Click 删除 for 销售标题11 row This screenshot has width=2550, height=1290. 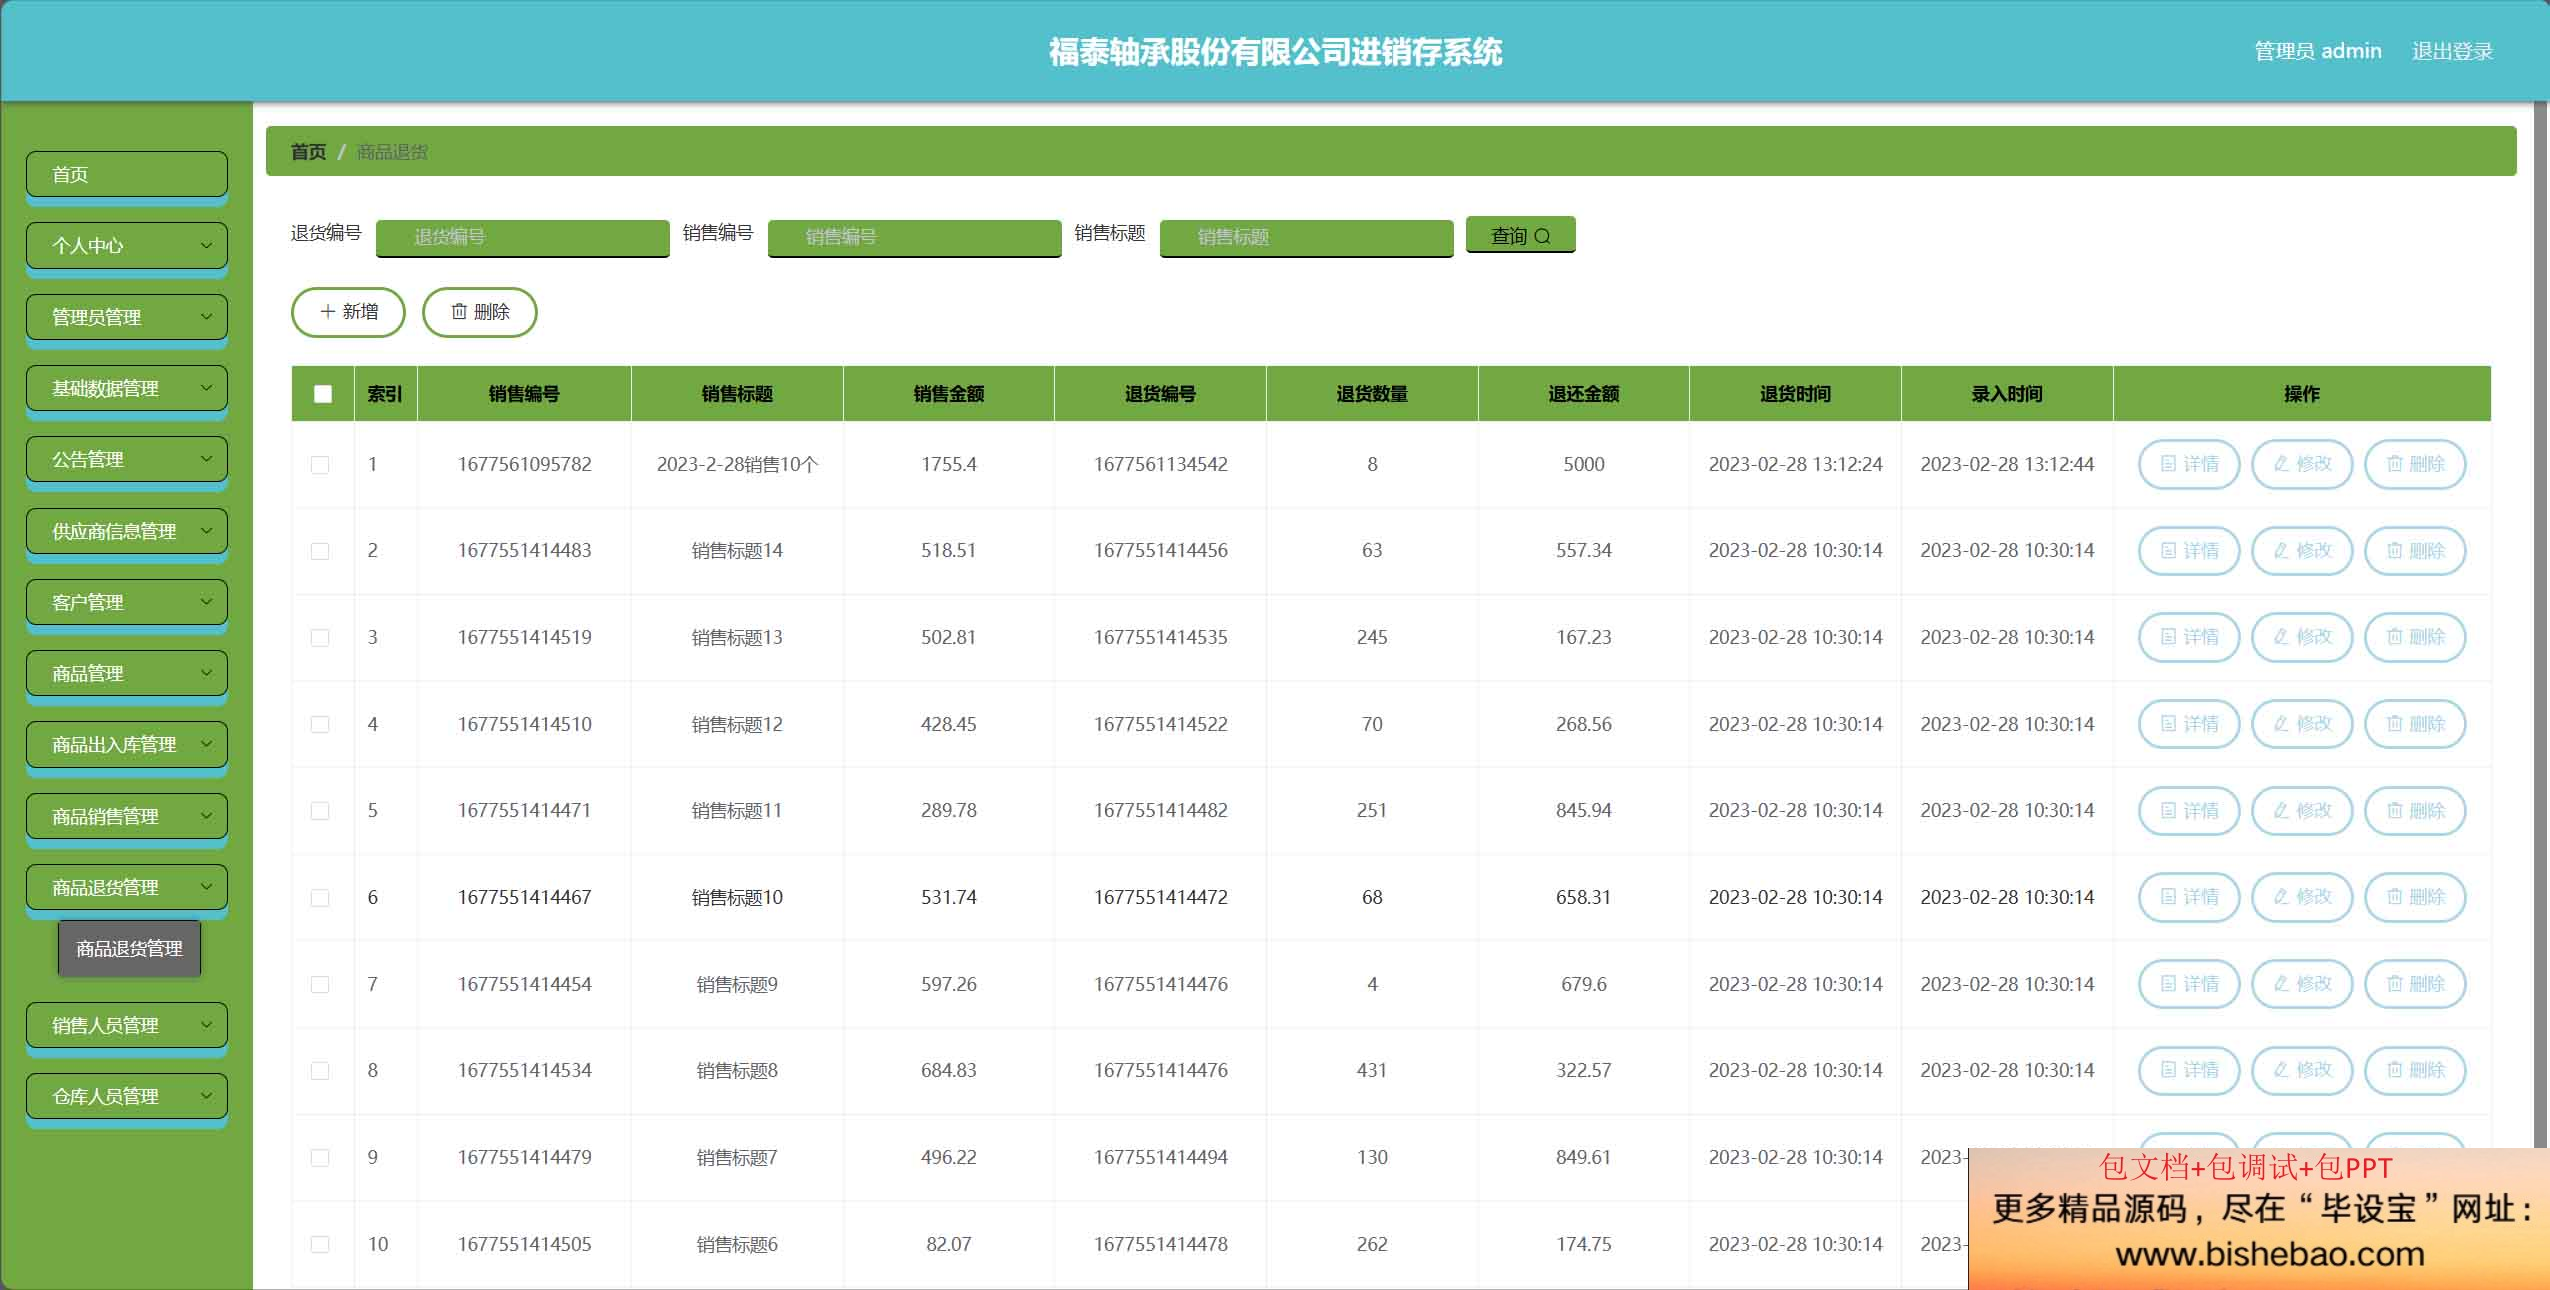pyautogui.click(x=2414, y=811)
